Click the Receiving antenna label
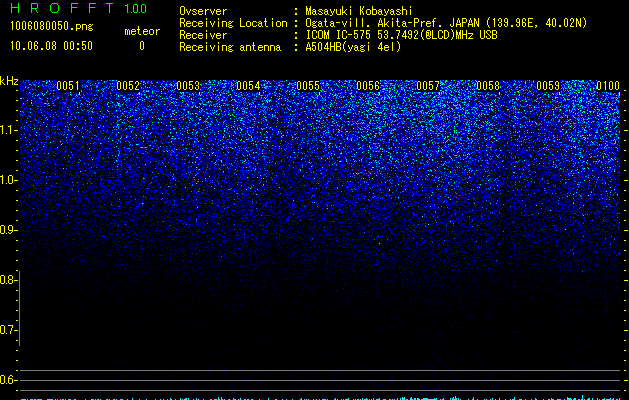This screenshot has height=400, width=629. (230, 47)
